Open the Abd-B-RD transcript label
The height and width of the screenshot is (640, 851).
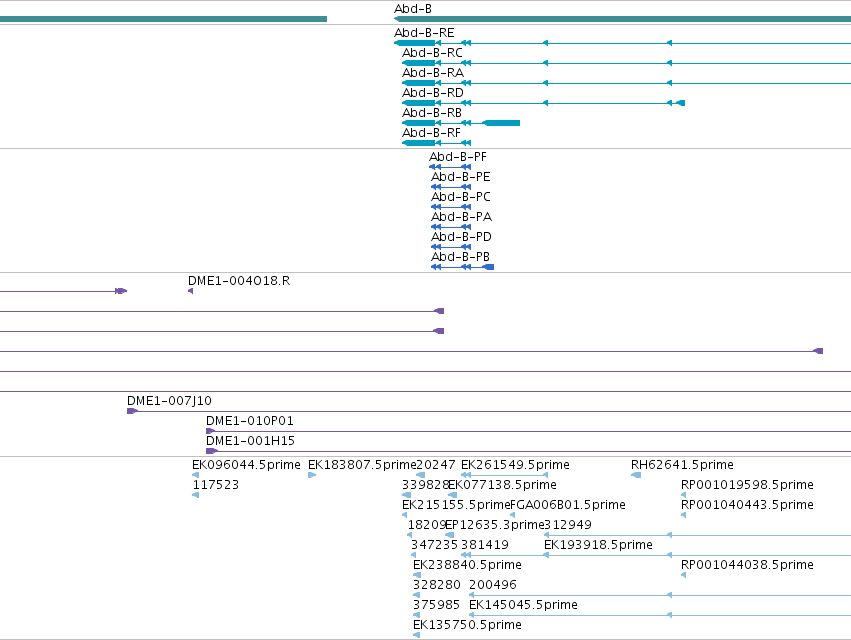[433, 93]
